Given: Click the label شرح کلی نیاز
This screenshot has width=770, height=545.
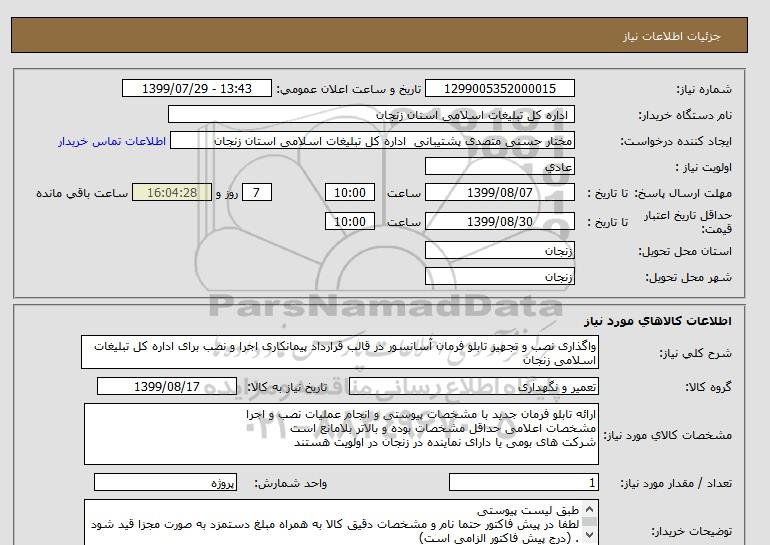Looking at the screenshot, I should (695, 354).
